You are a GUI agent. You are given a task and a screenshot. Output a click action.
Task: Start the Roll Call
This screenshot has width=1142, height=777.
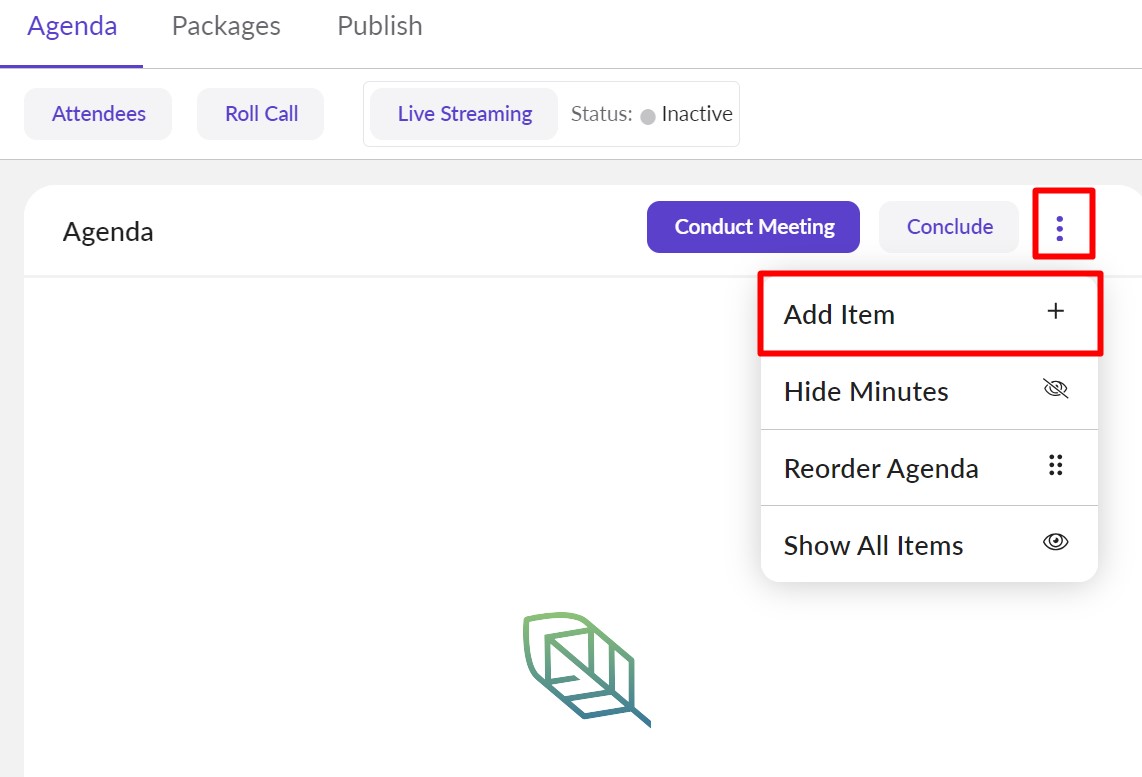pyautogui.click(x=261, y=114)
